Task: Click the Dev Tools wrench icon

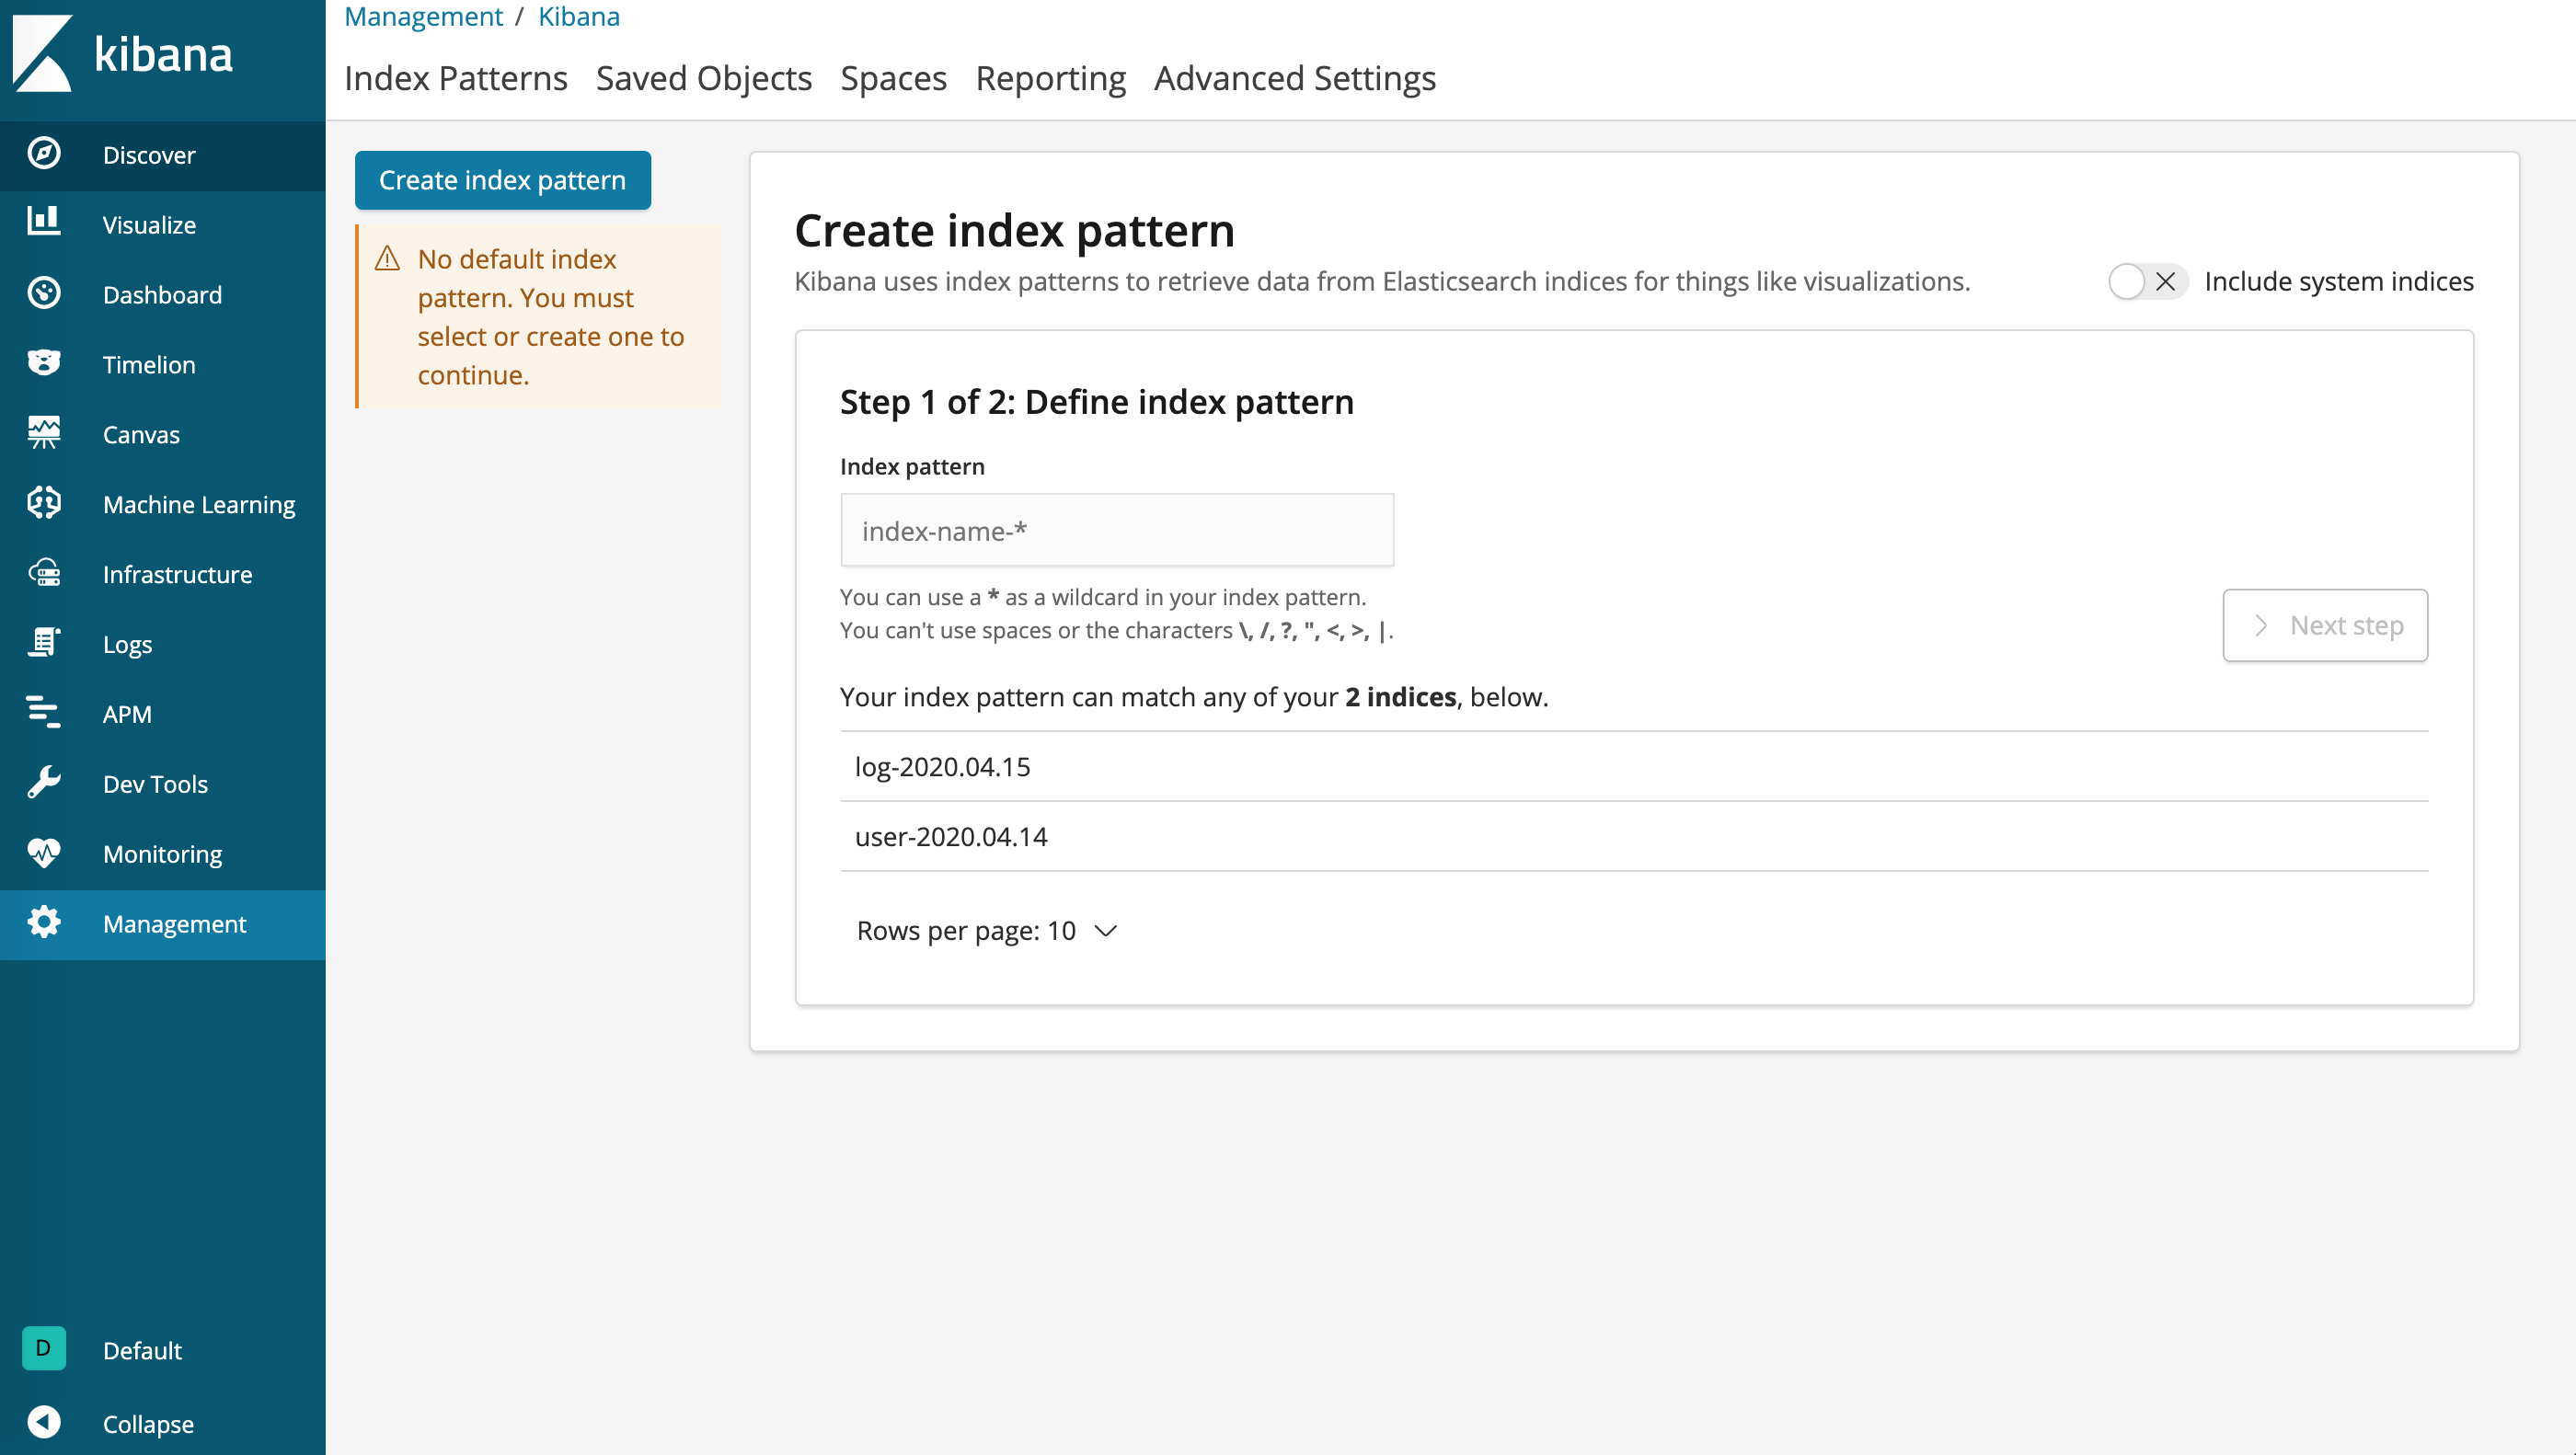Action: click(44, 783)
